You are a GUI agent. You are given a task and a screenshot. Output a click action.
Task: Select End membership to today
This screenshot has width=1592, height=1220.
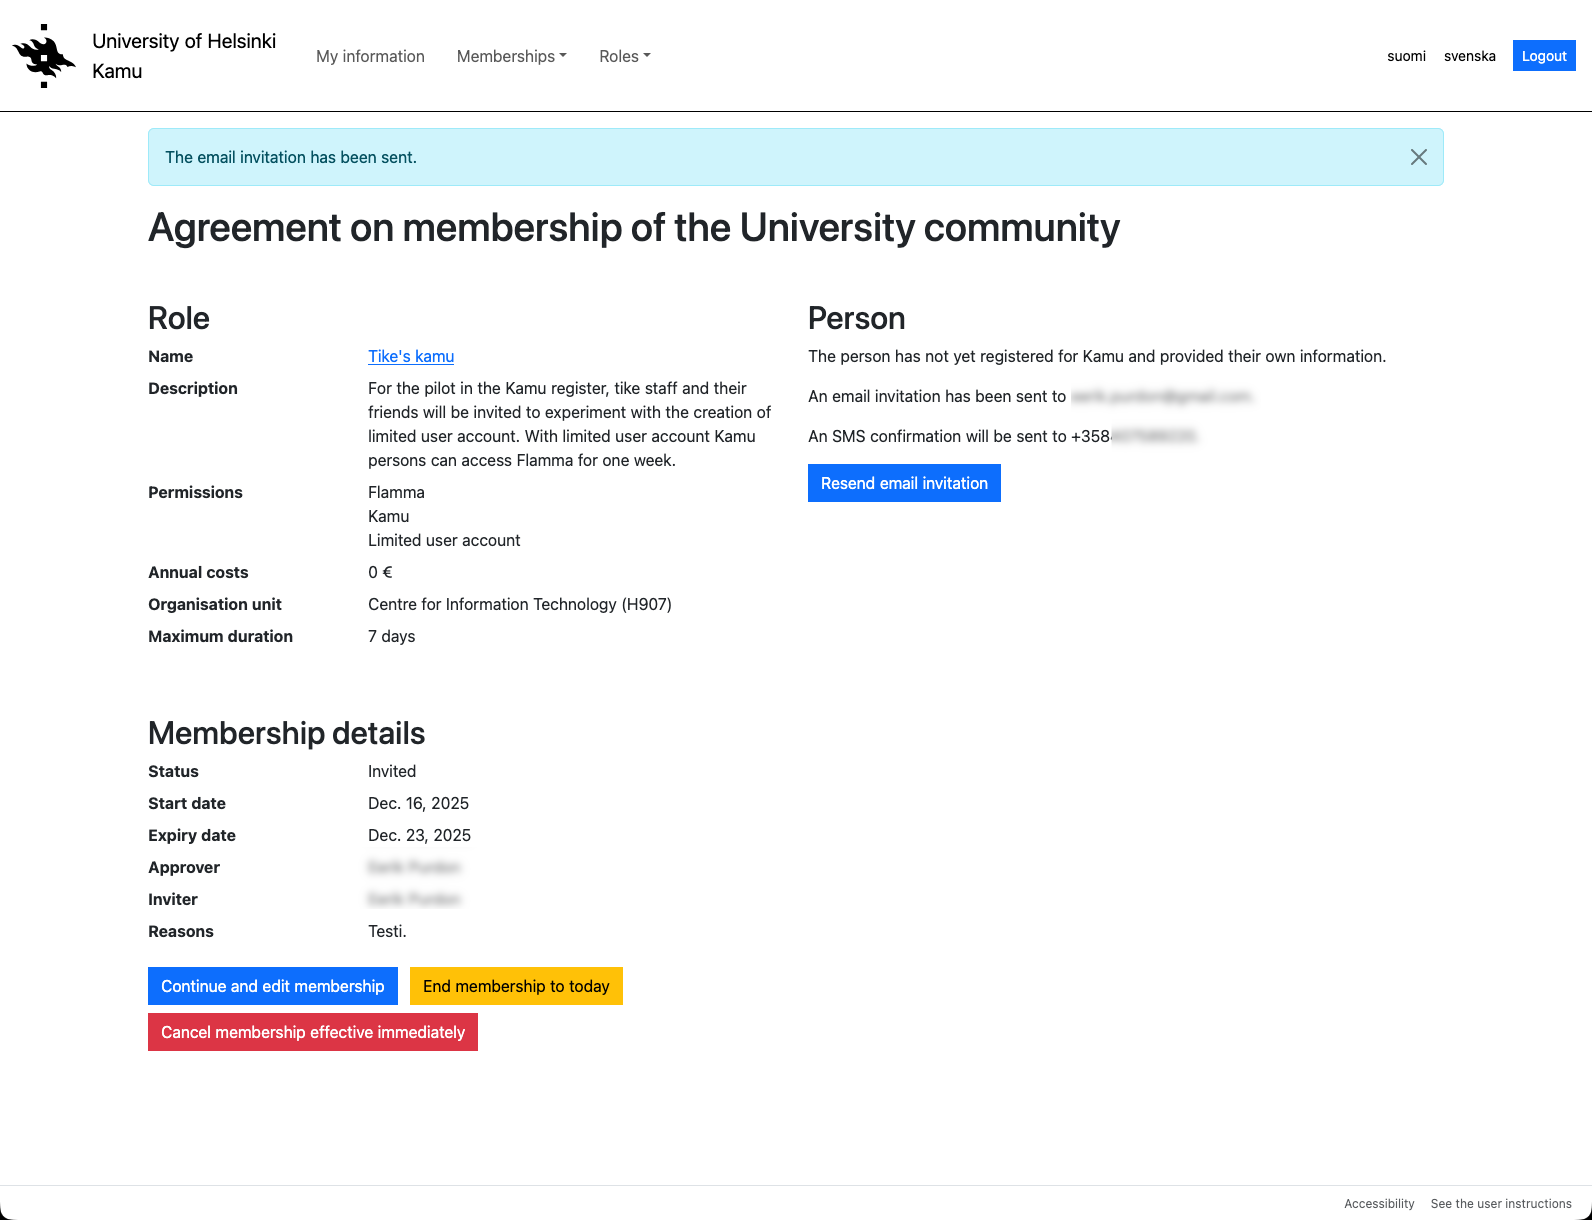[516, 986]
